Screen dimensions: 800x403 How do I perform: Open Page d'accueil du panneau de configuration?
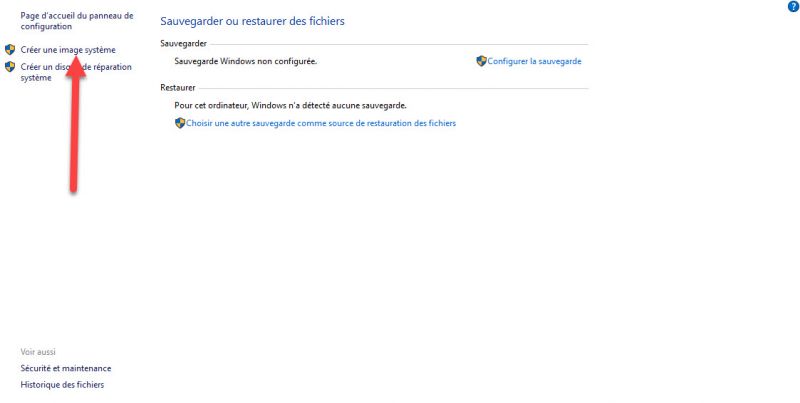click(77, 21)
